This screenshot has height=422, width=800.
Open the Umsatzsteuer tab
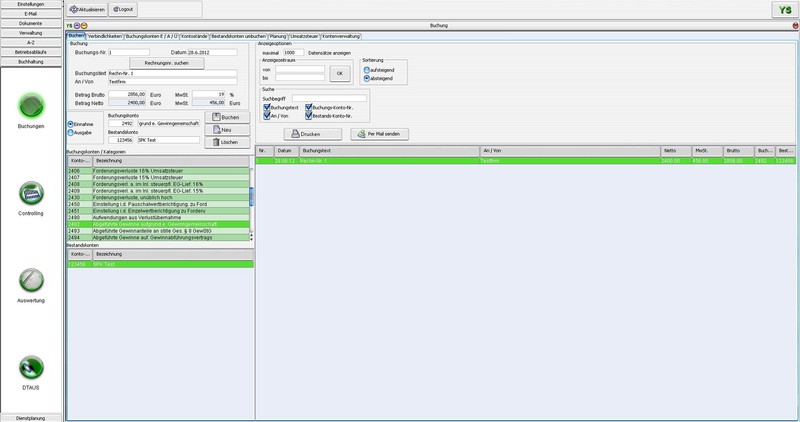click(x=305, y=36)
